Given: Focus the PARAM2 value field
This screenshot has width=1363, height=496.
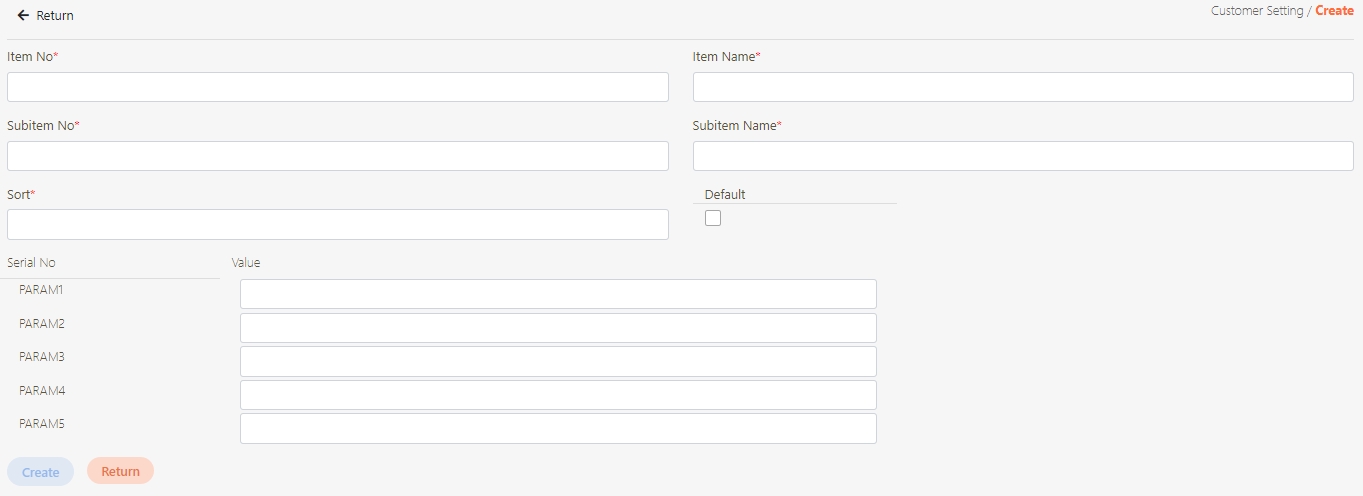Looking at the screenshot, I should coord(558,328).
